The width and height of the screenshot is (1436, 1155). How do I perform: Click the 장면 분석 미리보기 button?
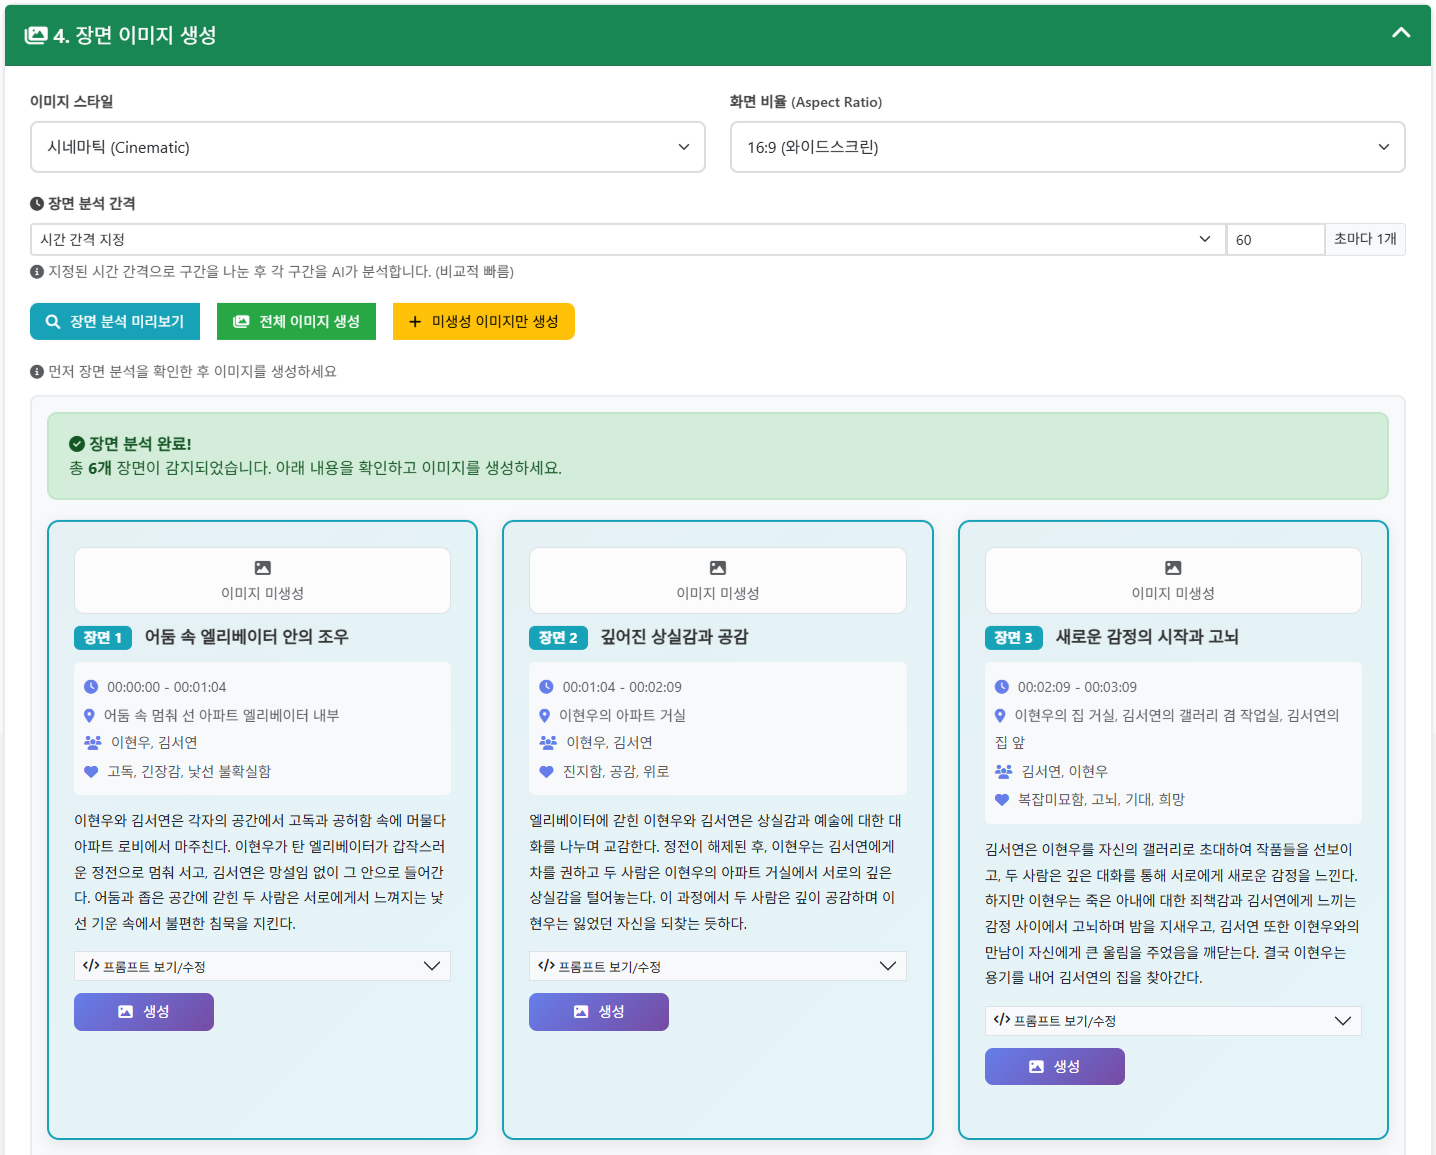tap(115, 321)
